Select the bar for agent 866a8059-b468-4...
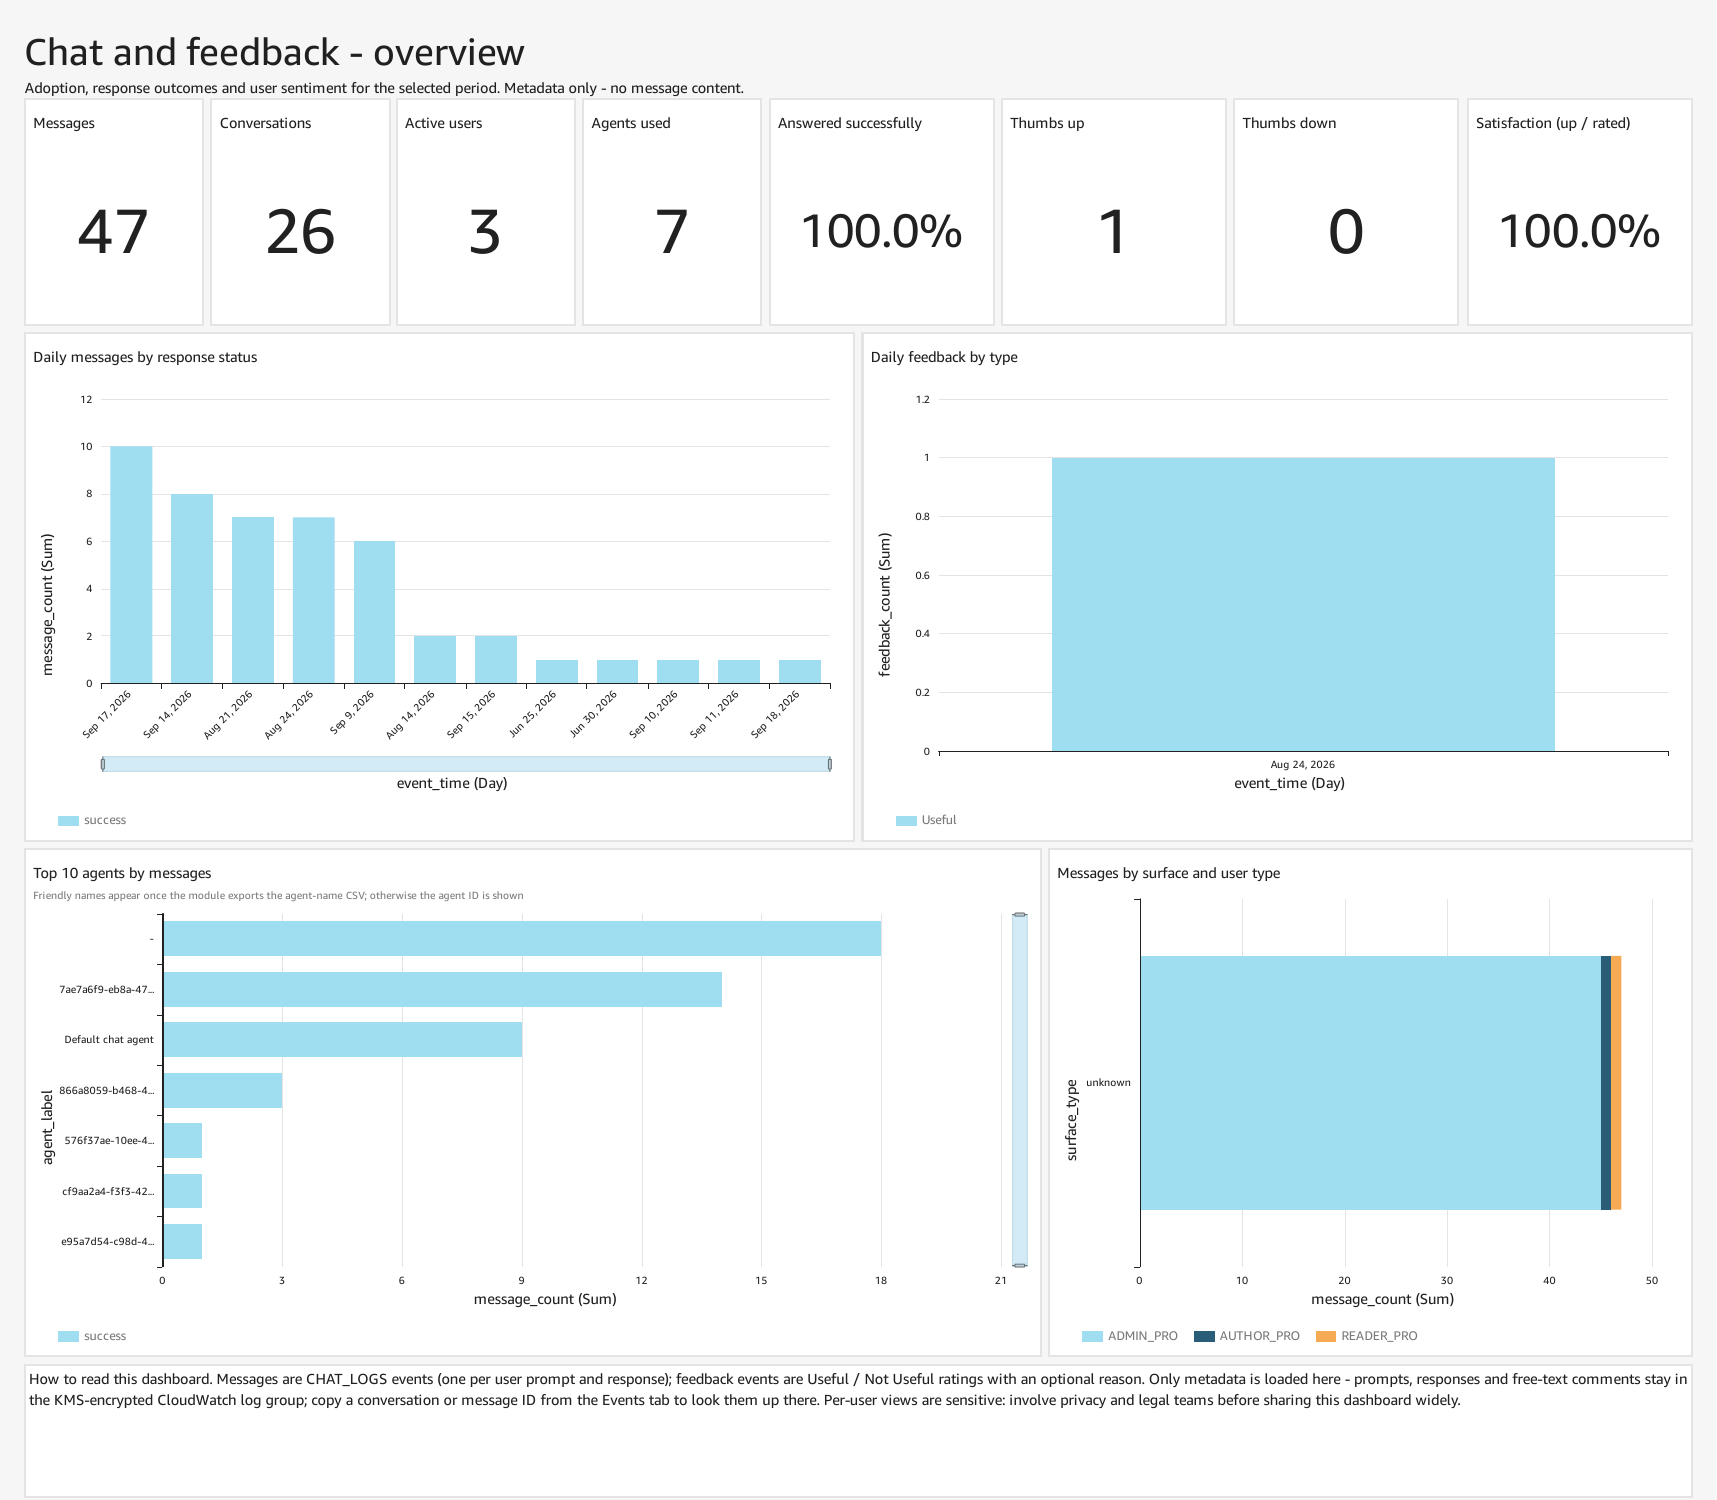The height and width of the screenshot is (1500, 1717). click(x=222, y=1090)
